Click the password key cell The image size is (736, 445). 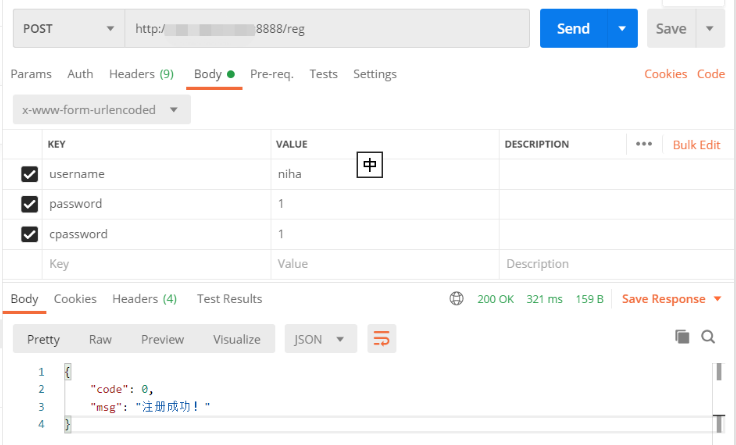point(157,204)
